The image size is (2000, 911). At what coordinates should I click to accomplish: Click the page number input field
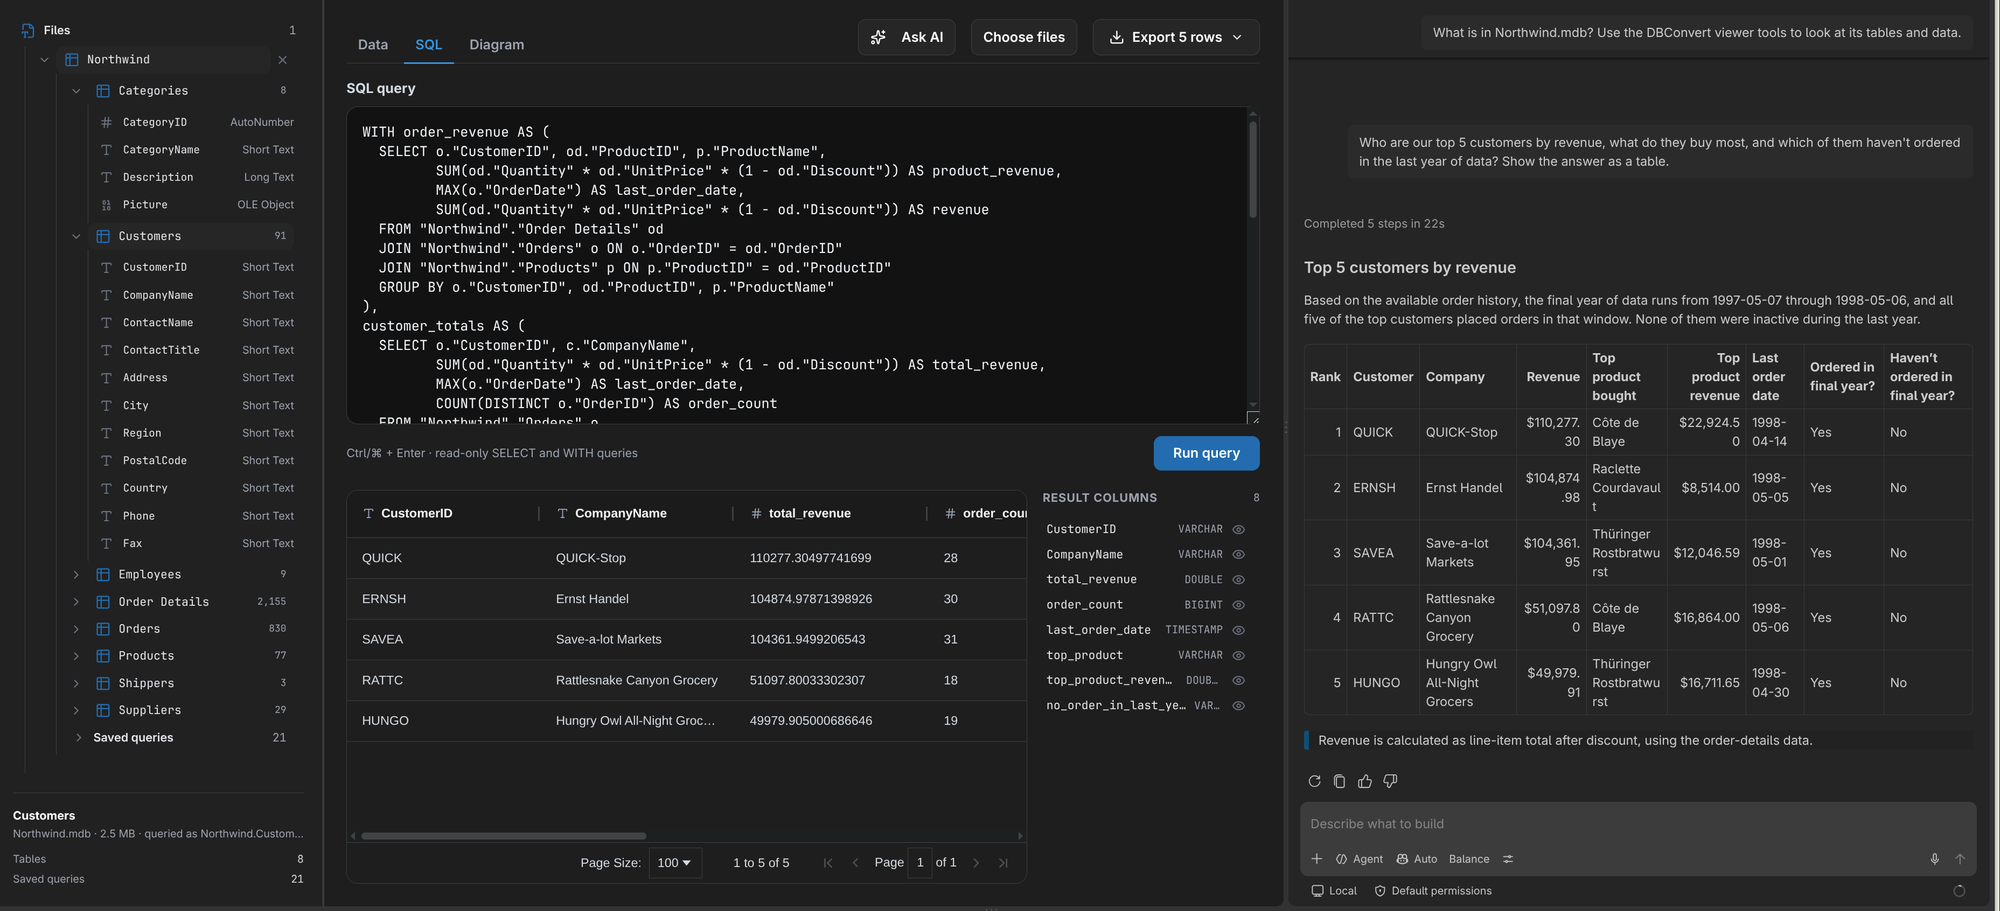920,863
